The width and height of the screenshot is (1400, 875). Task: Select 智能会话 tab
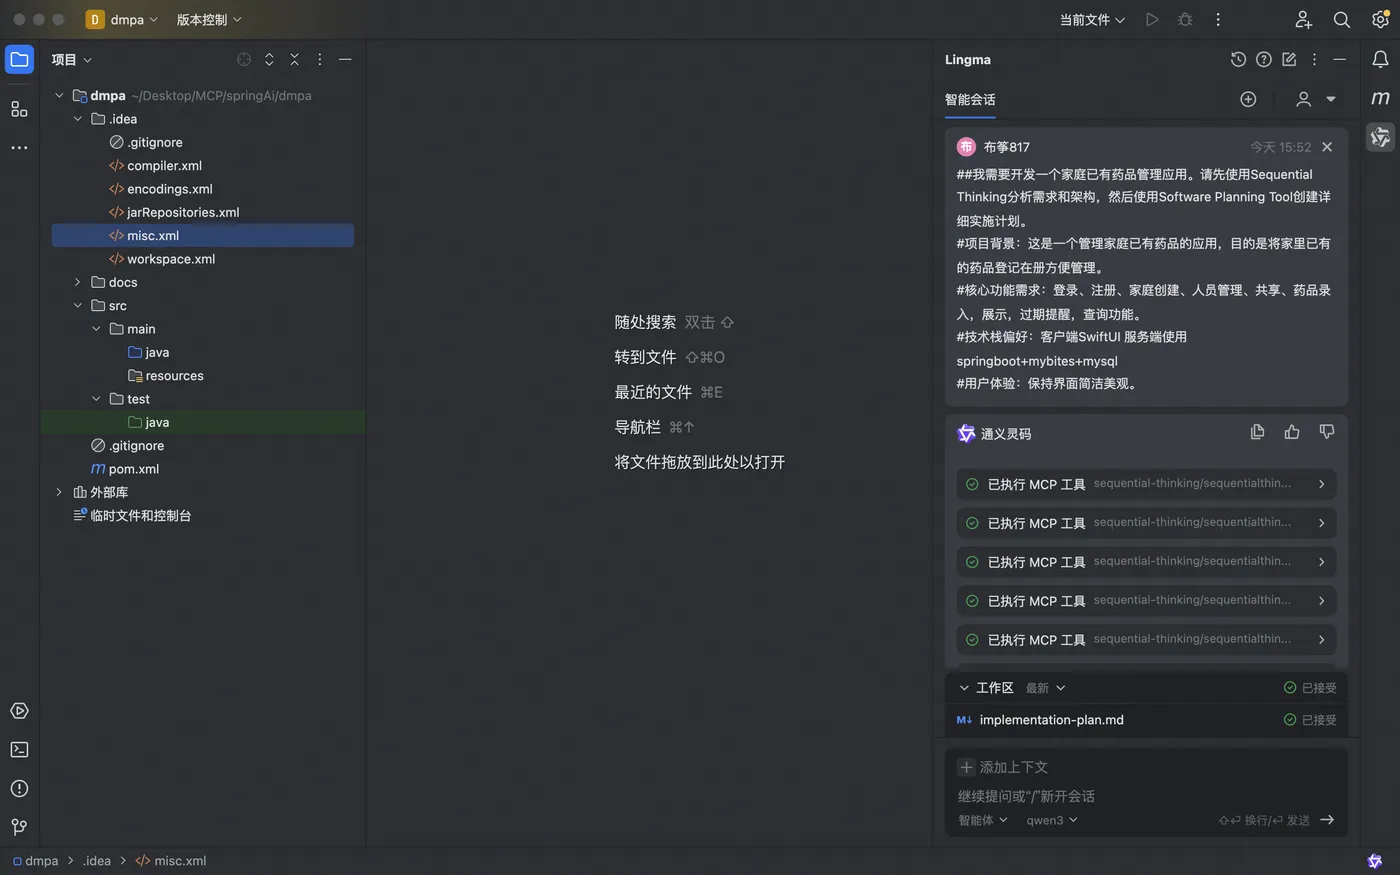(x=970, y=99)
